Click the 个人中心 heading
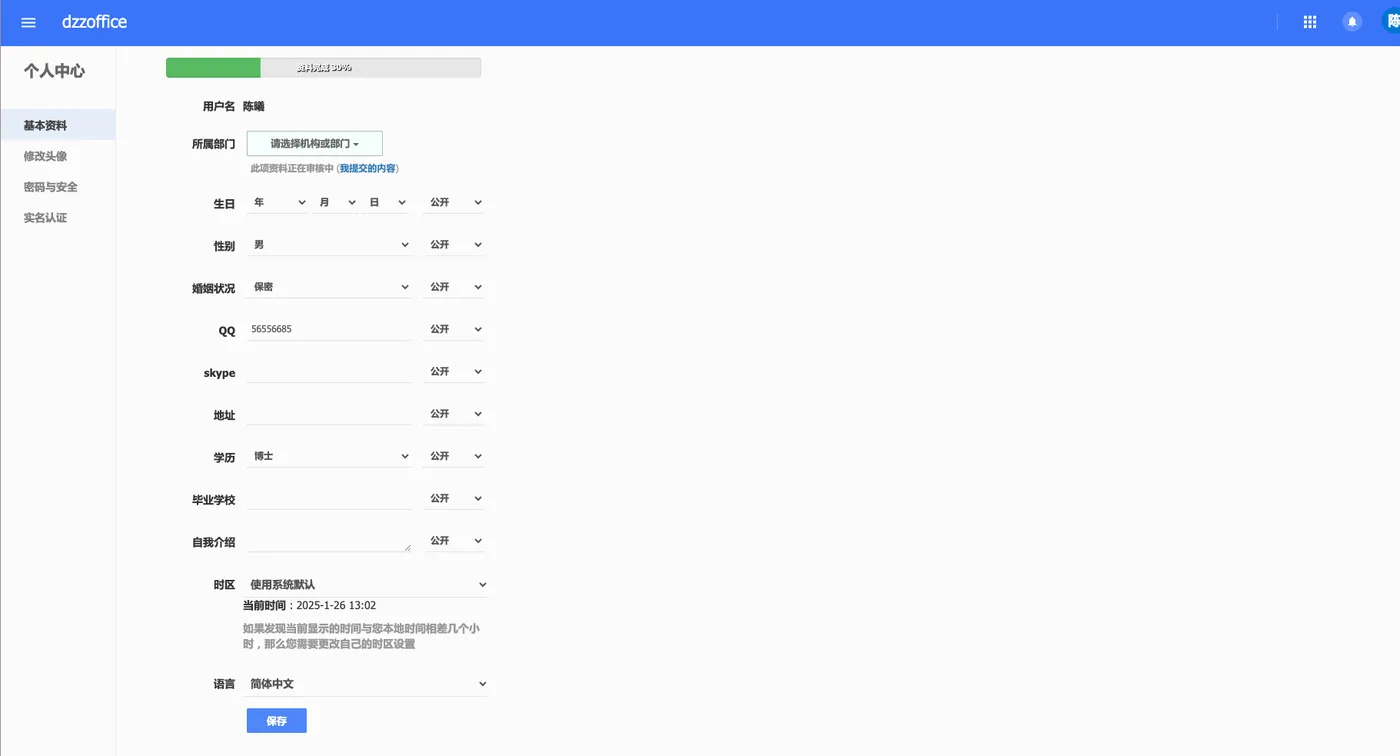This screenshot has height=756, width=1400. [x=55, y=71]
